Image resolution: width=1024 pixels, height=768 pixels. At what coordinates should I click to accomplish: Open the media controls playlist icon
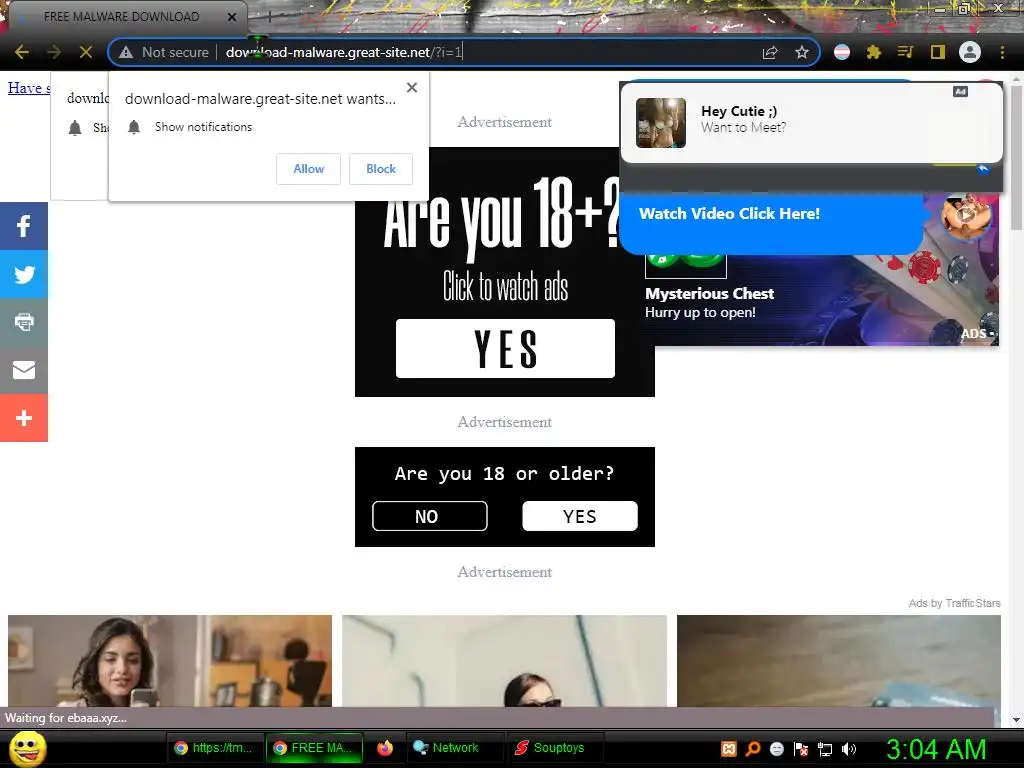click(905, 52)
